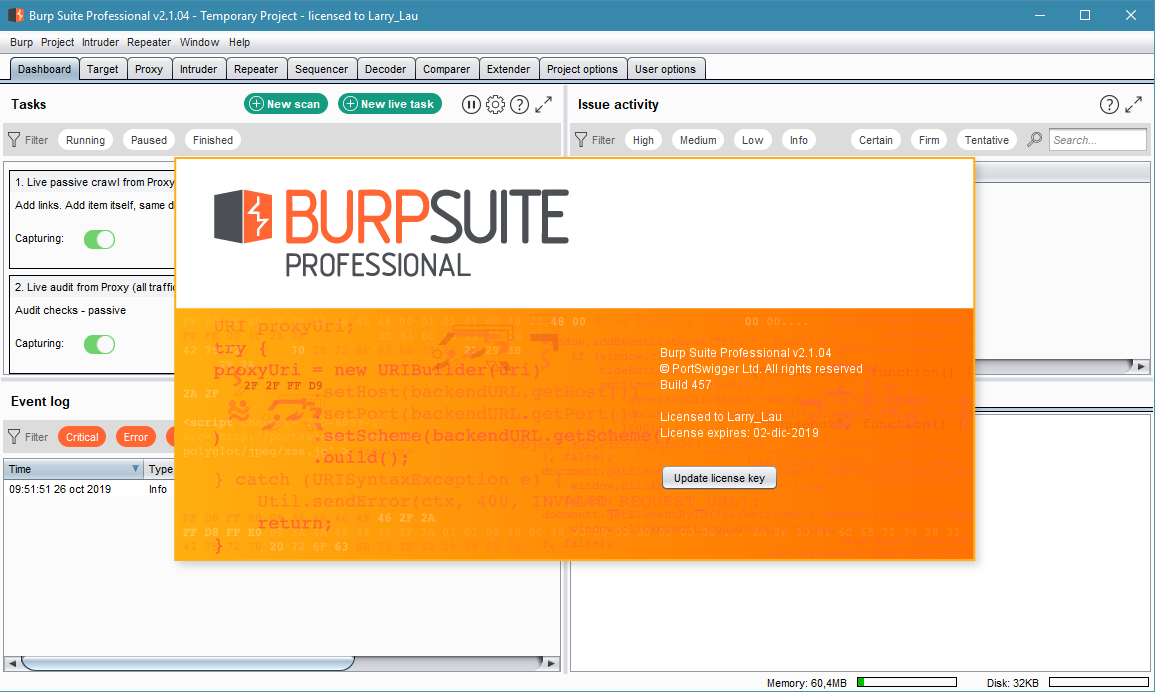The image size is (1155, 692).
Task: Click the Event log scrollbar left arrow
Action: [x=12, y=663]
